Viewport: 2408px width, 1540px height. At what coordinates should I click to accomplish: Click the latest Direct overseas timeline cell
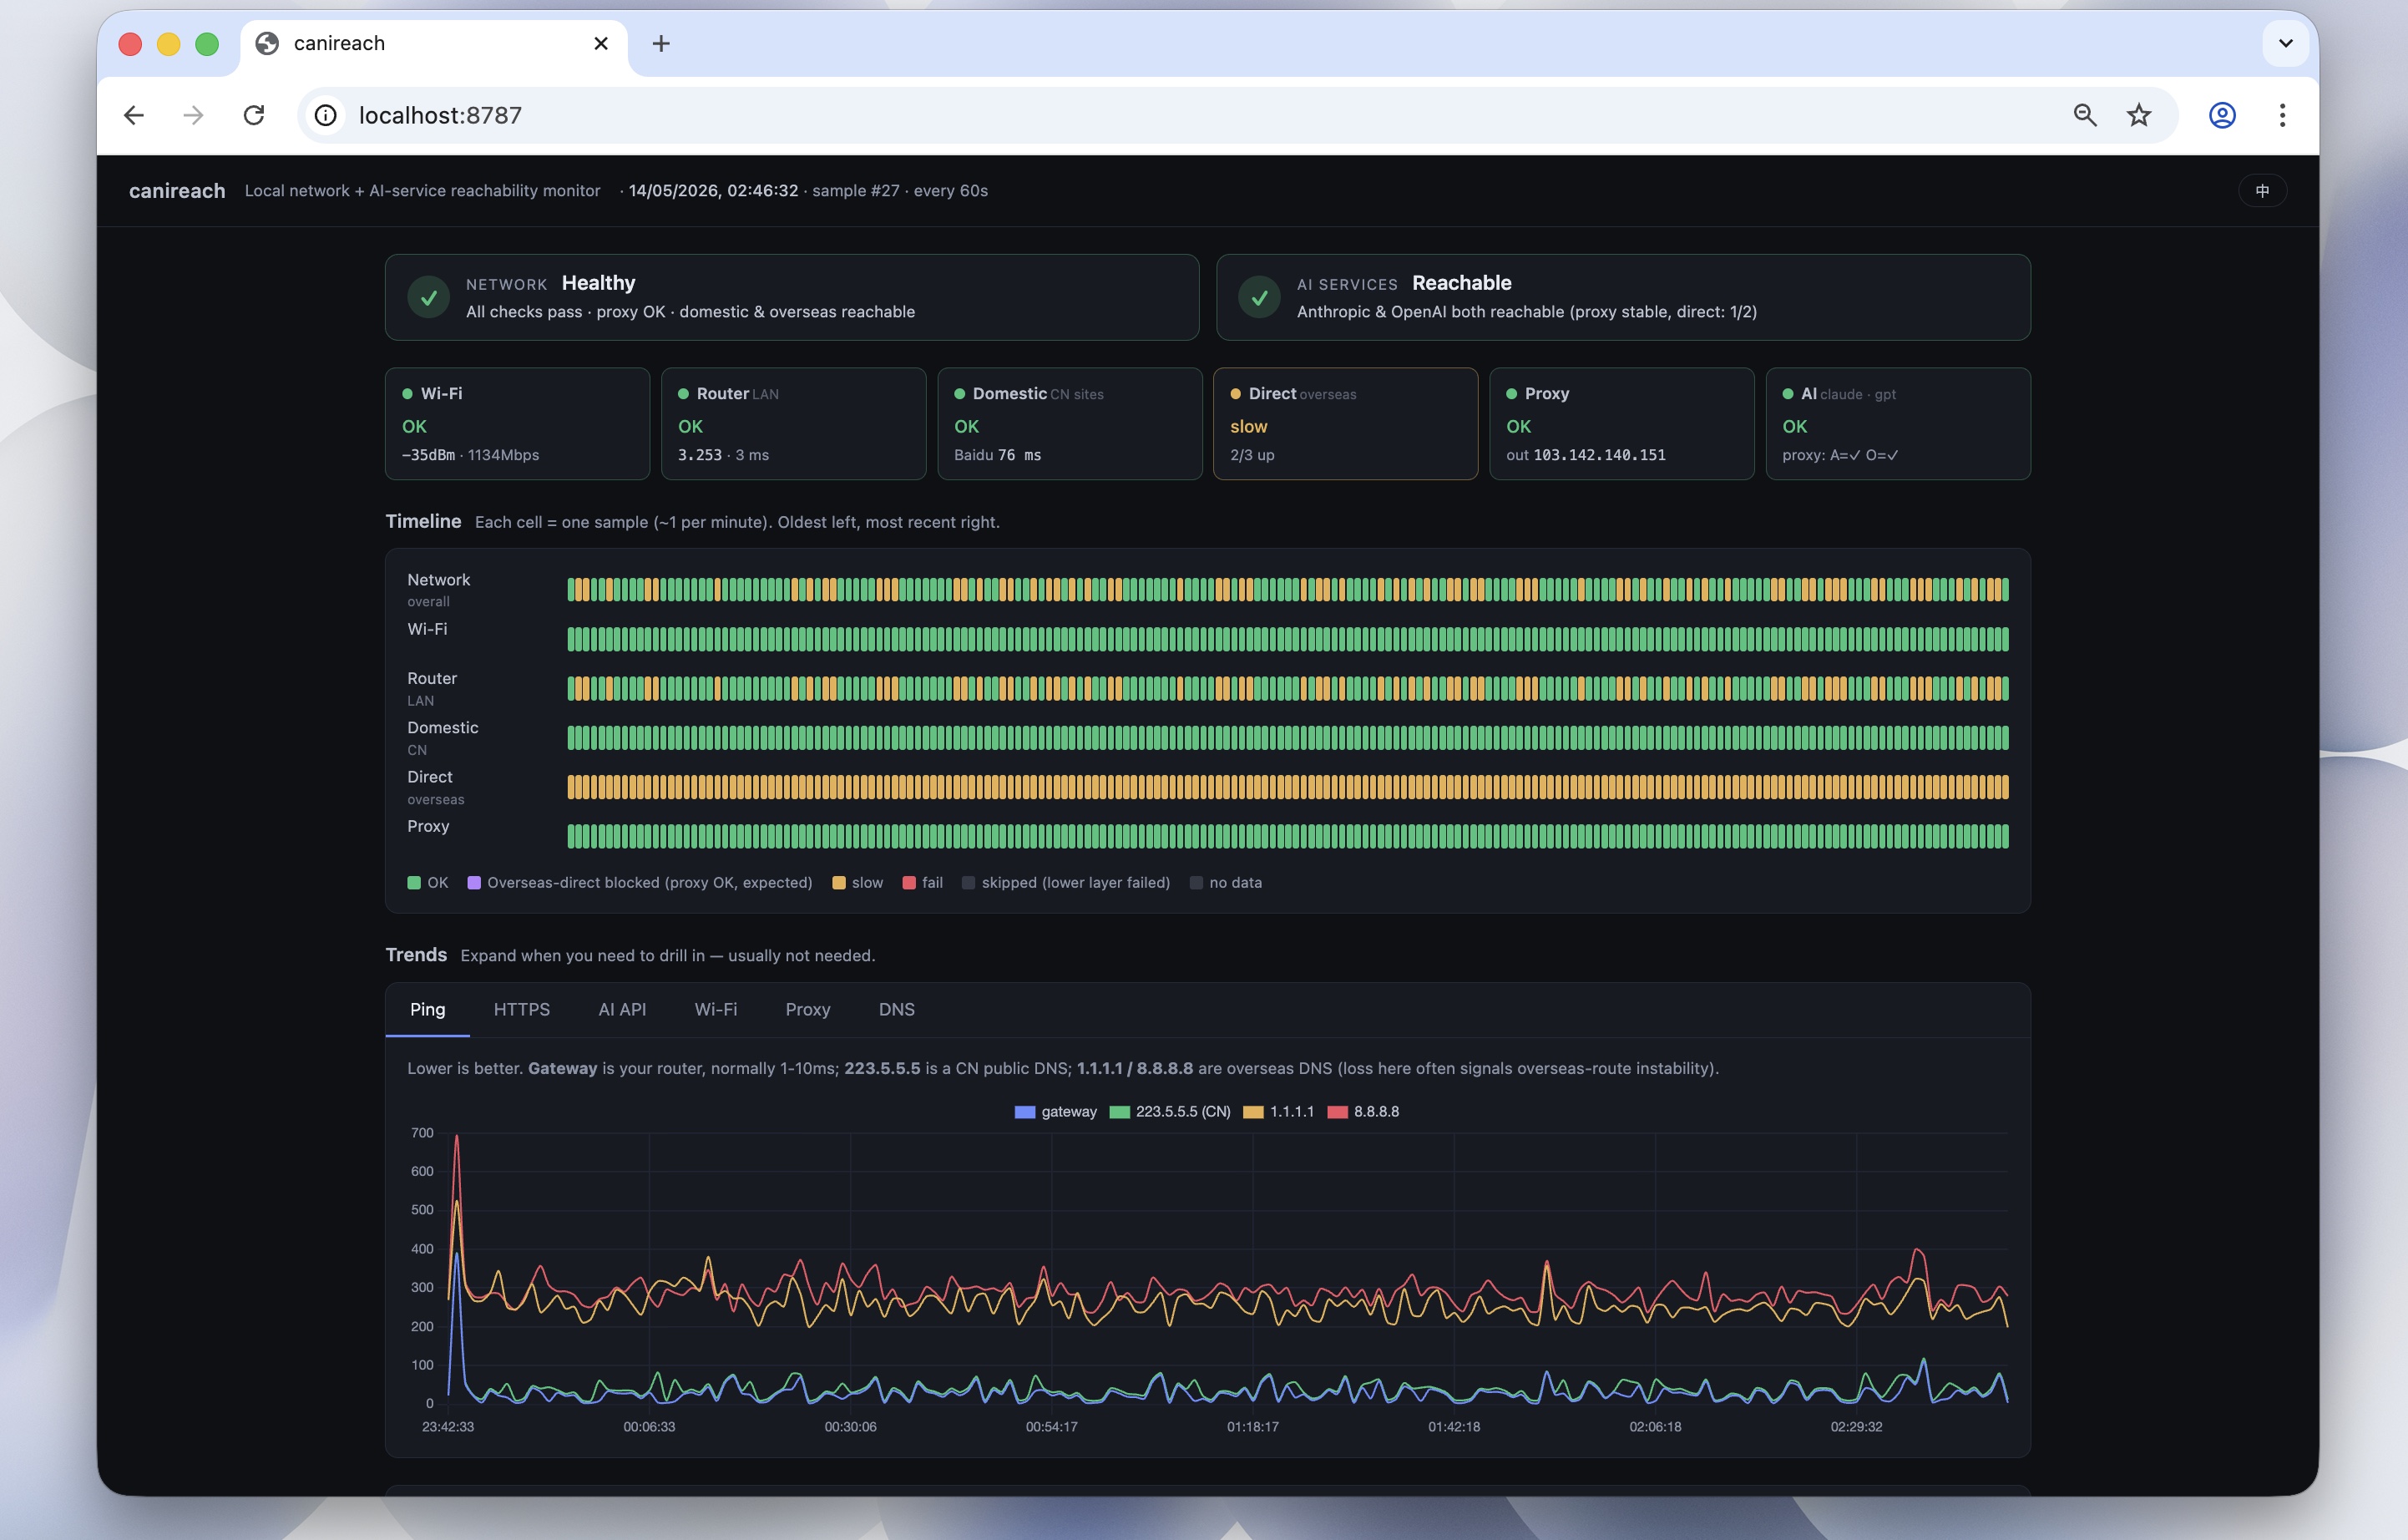point(2005,787)
